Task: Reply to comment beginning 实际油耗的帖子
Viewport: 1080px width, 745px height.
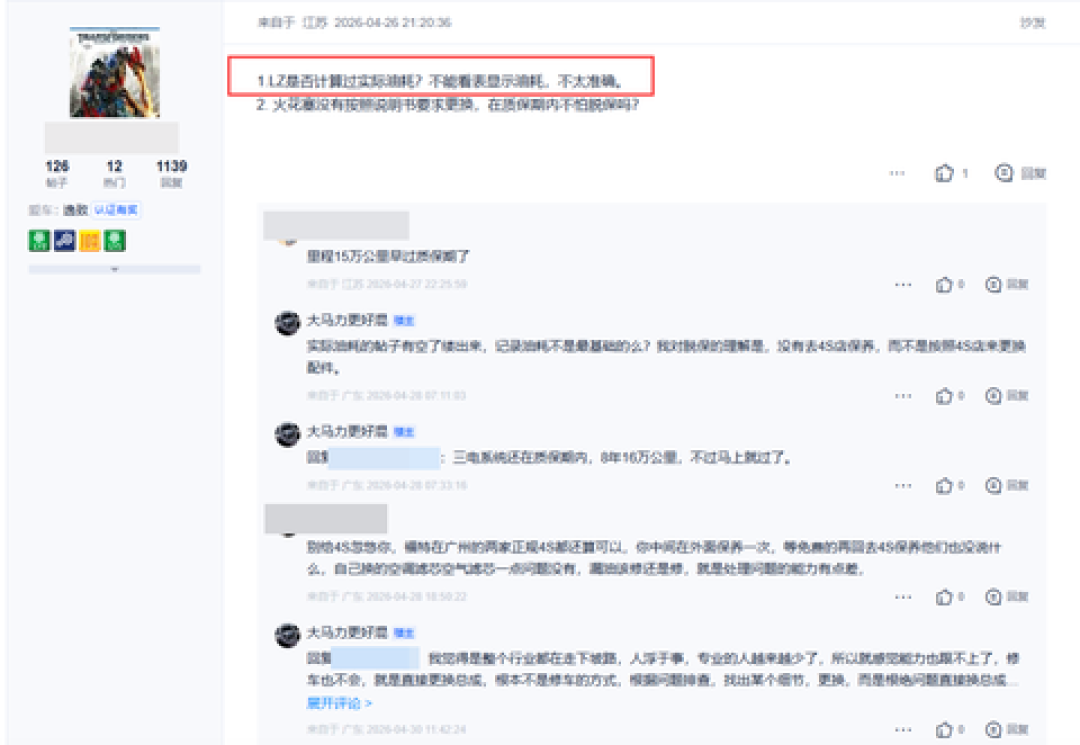Action: click(1006, 396)
